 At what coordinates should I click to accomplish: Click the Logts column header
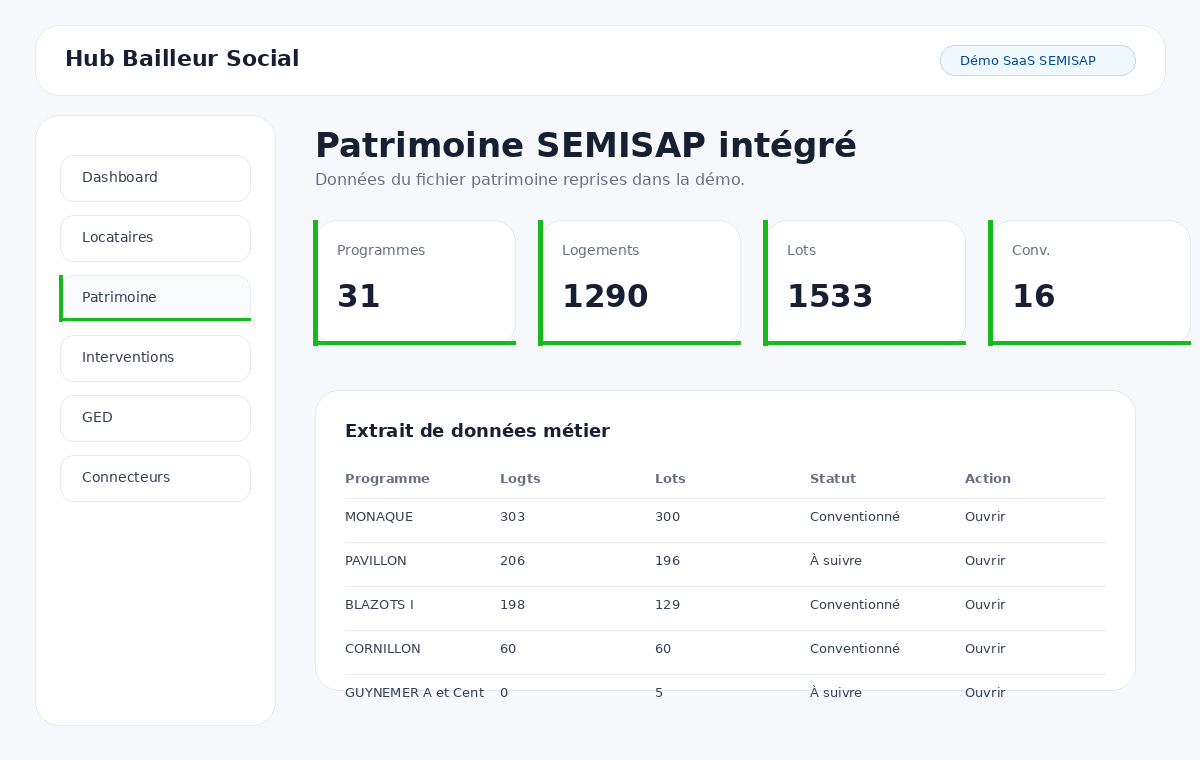[x=520, y=479]
